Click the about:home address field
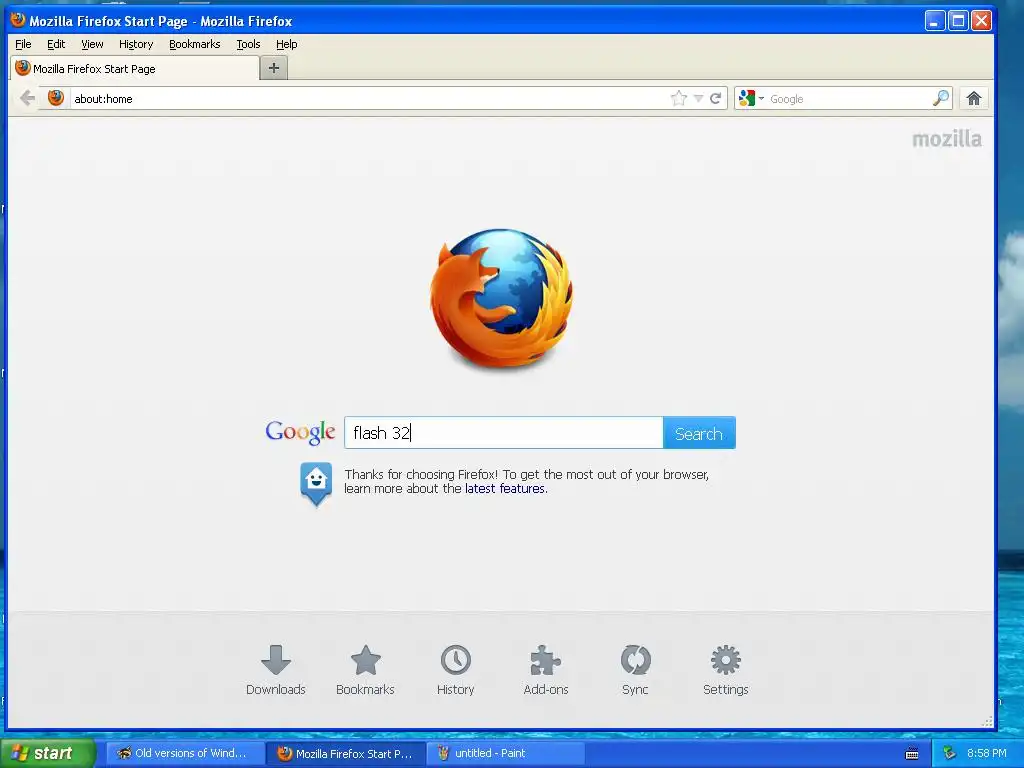Image resolution: width=1024 pixels, height=768 pixels. 369,99
